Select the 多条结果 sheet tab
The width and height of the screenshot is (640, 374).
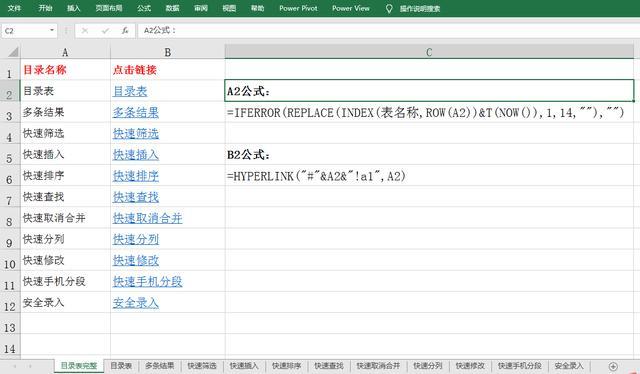coord(160,366)
